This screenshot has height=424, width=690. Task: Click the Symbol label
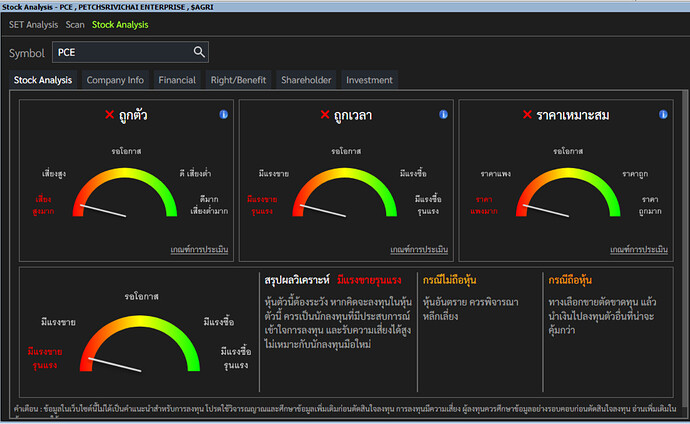[27, 53]
